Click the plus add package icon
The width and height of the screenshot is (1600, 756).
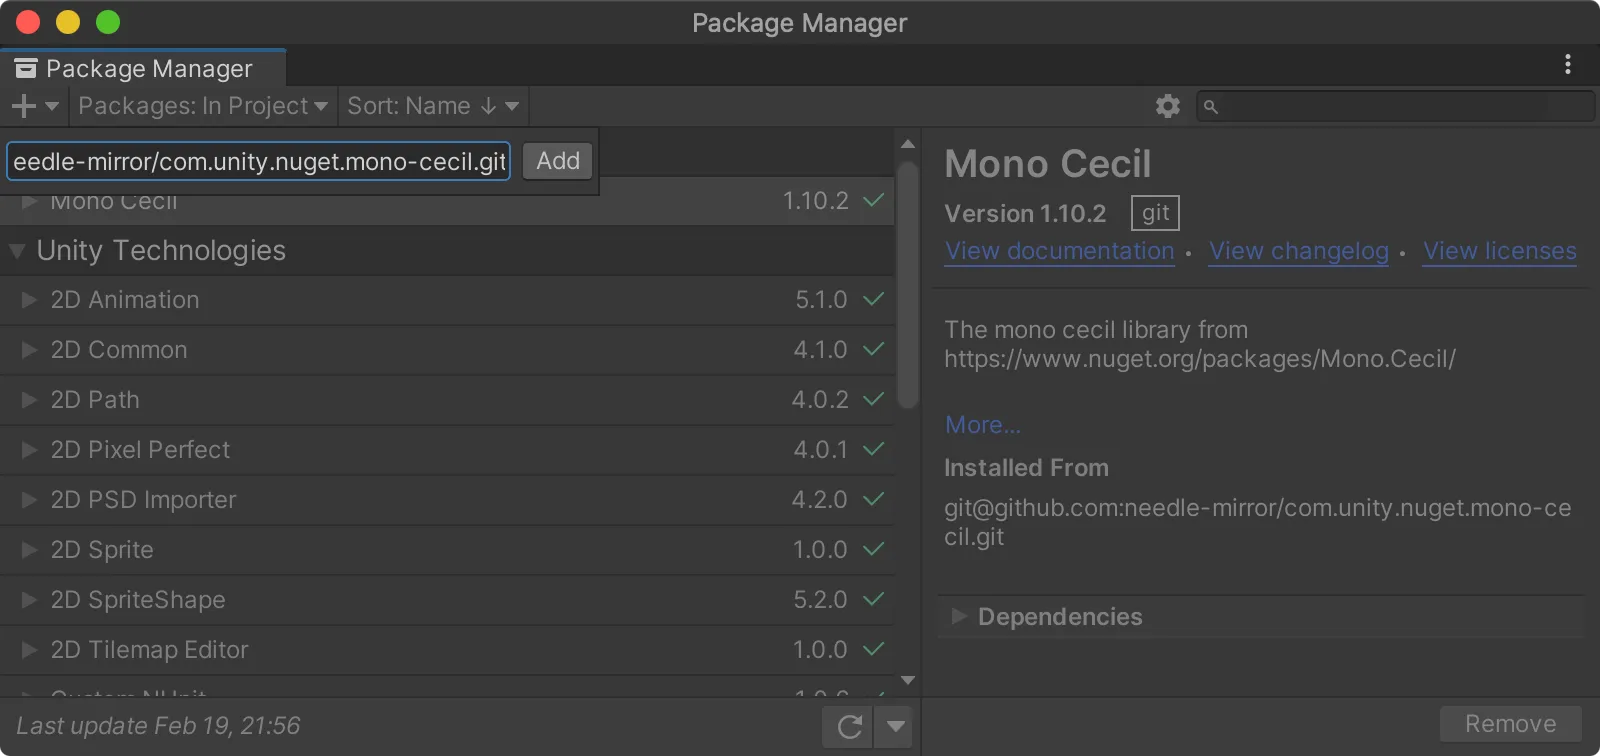click(24, 106)
